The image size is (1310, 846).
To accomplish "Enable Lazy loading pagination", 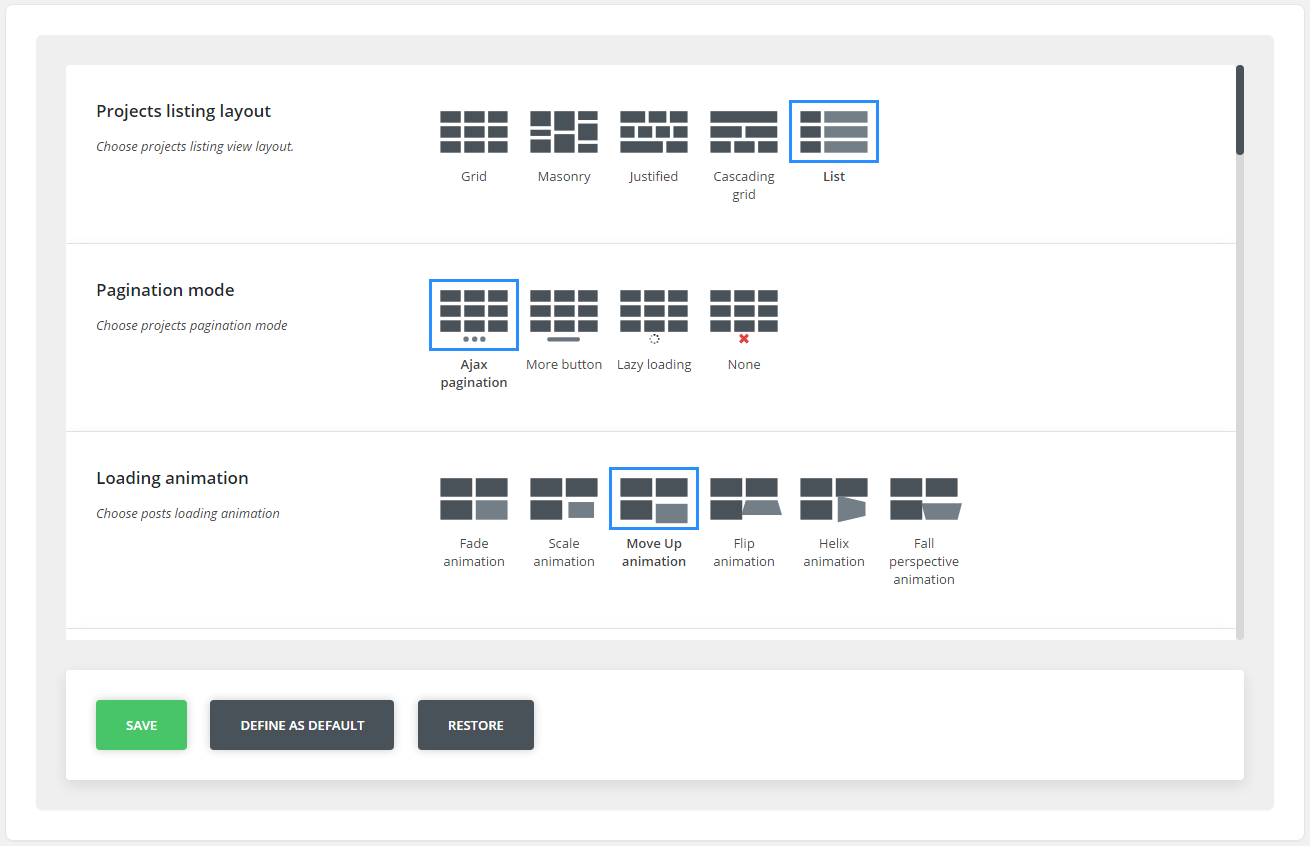I will click(654, 315).
